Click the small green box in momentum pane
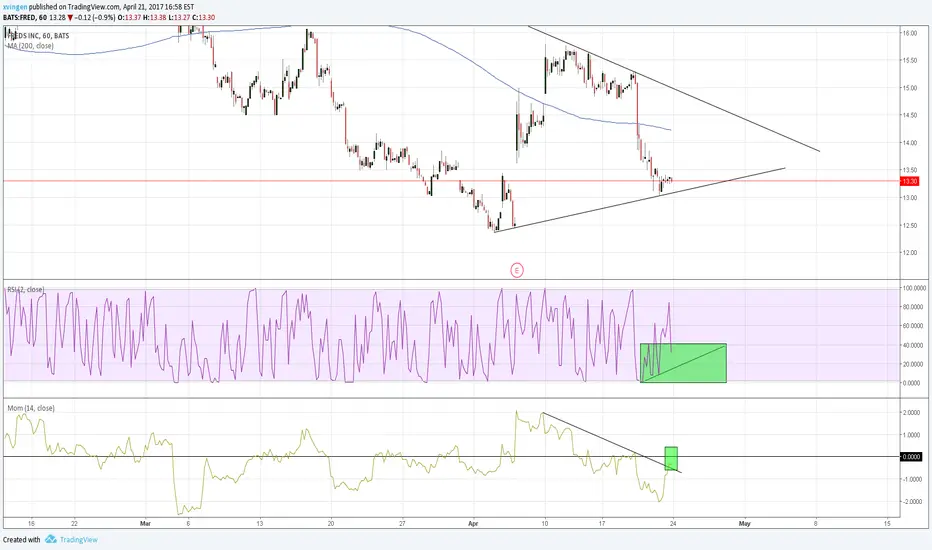Screen dimensions: 932x550 click(x=671, y=458)
